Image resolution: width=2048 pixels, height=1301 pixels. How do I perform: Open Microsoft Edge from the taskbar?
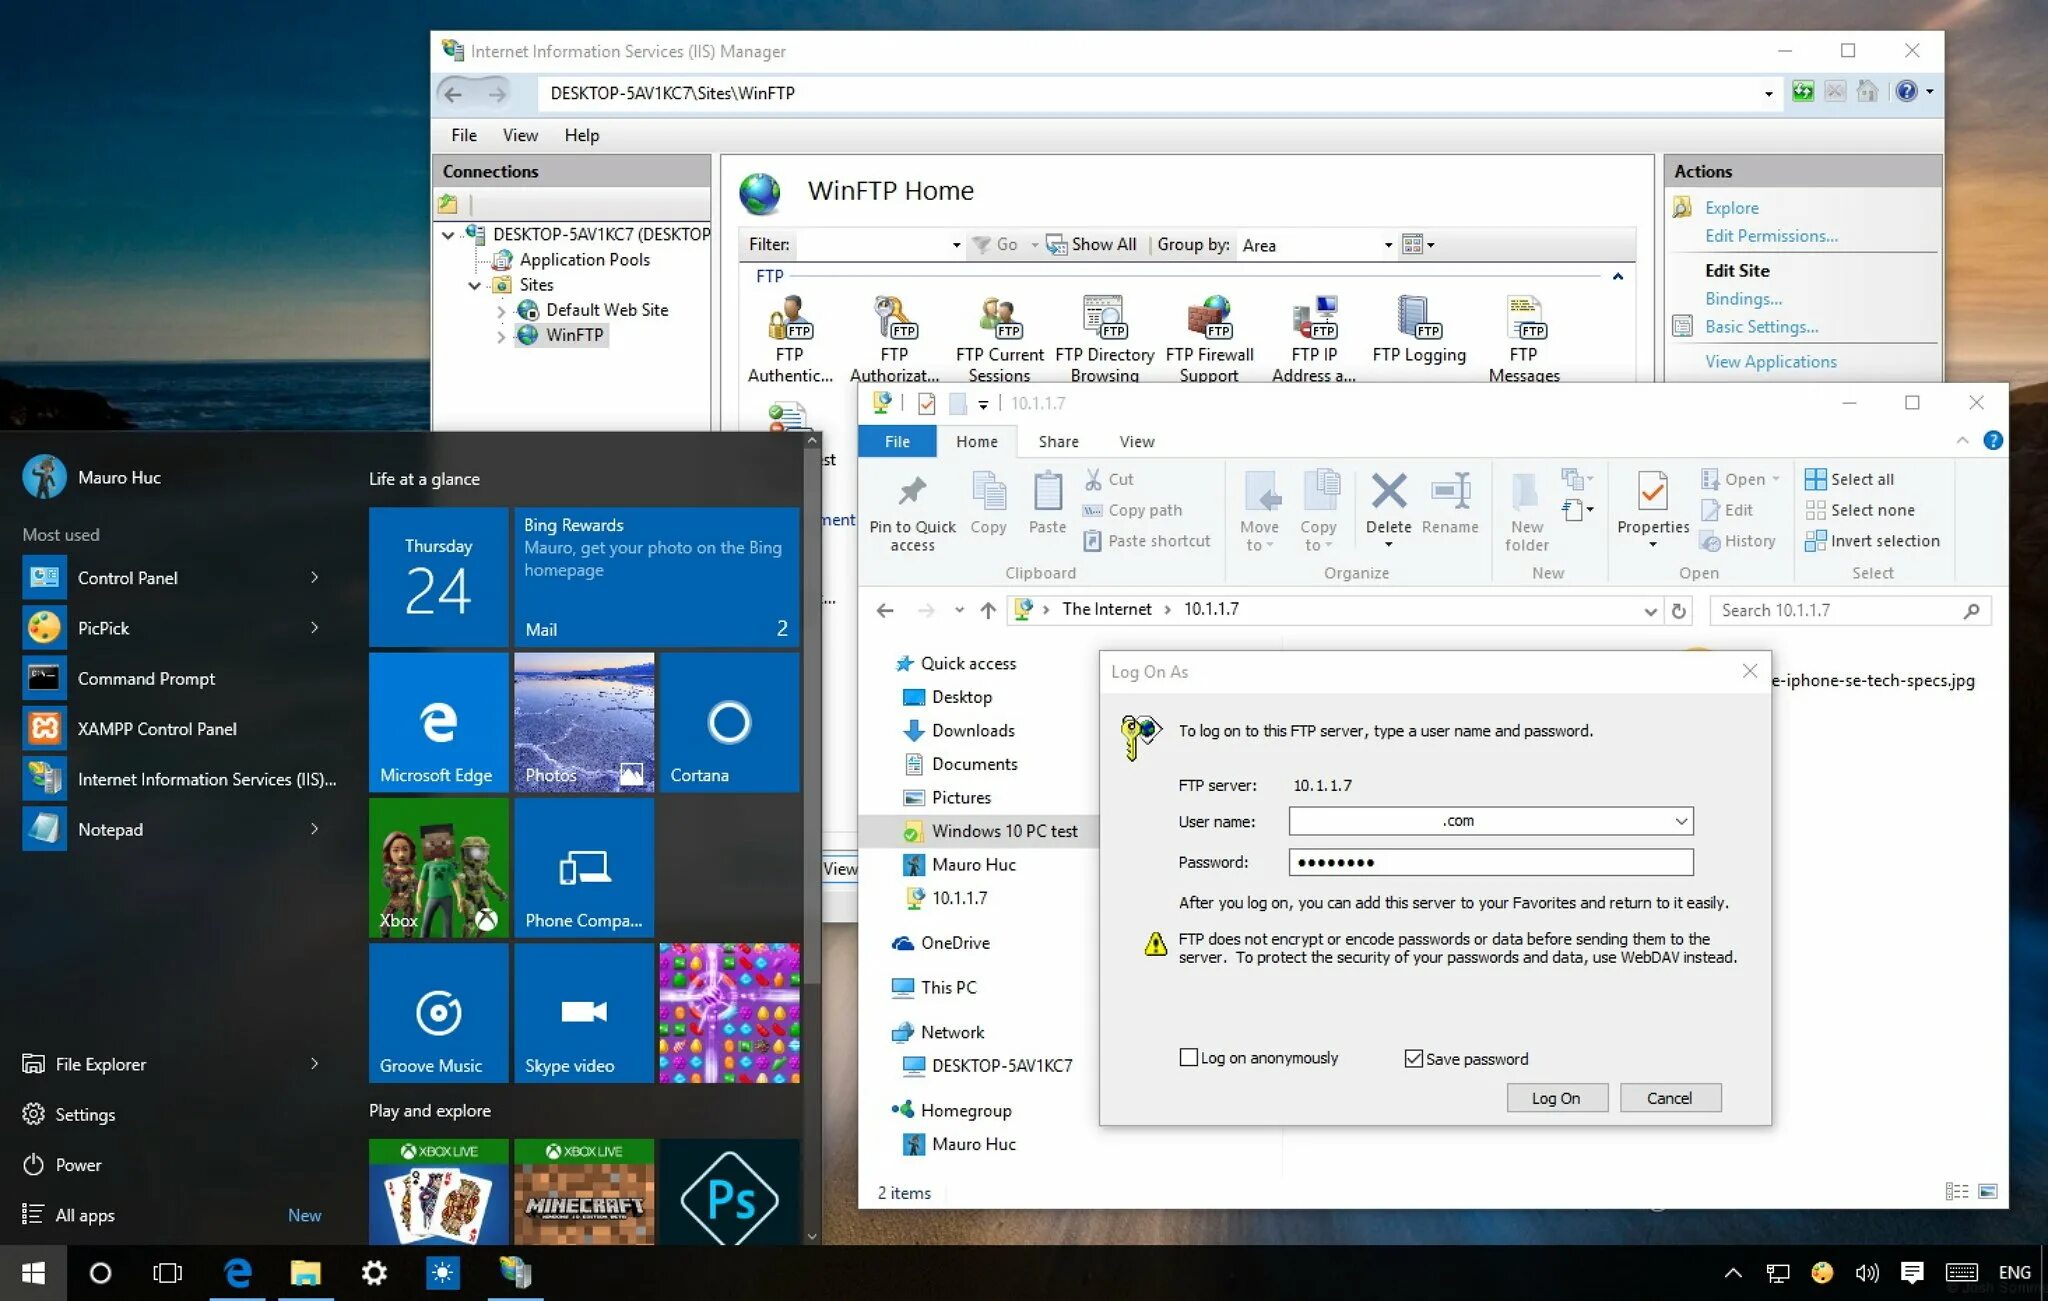[238, 1273]
